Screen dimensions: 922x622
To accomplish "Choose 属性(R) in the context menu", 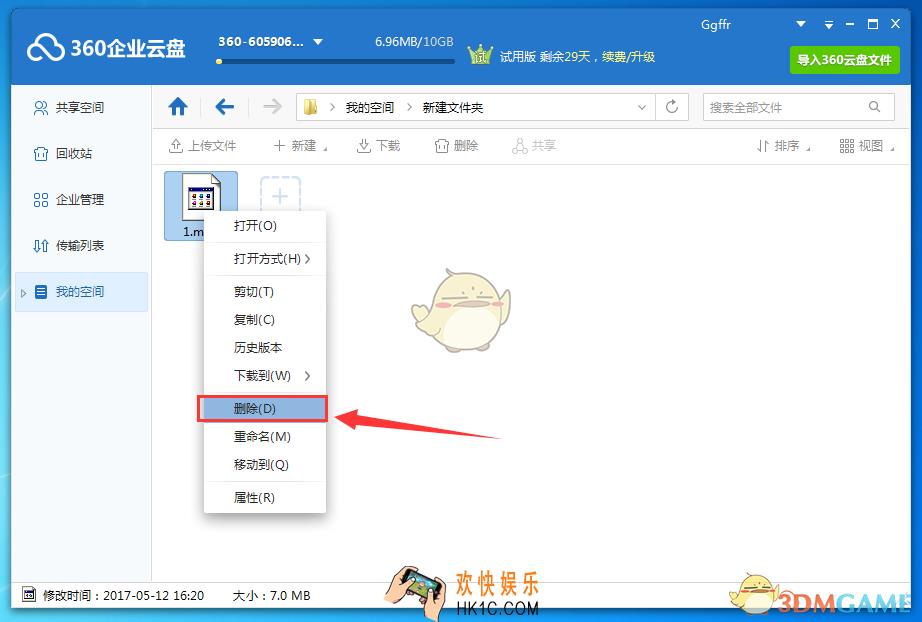I will click(265, 497).
